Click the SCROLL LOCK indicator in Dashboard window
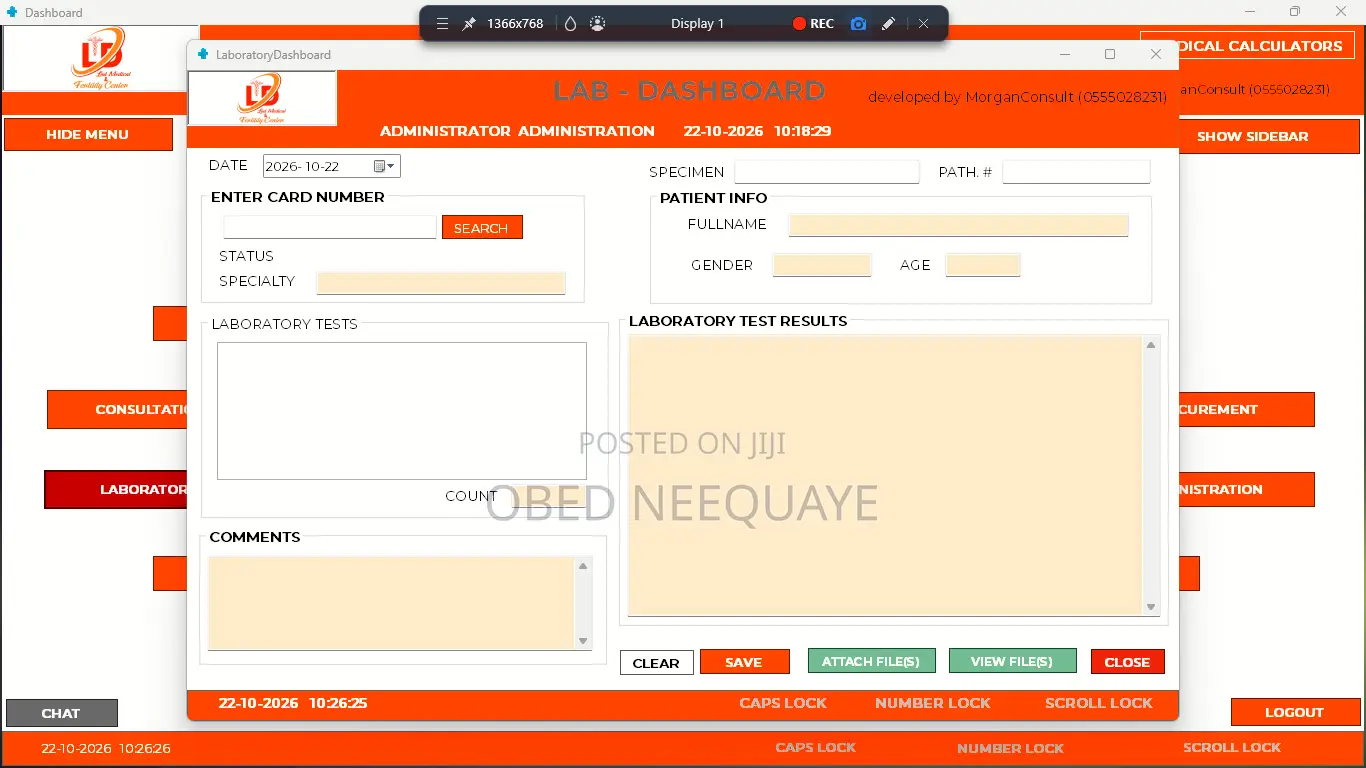 pyautogui.click(x=1232, y=747)
